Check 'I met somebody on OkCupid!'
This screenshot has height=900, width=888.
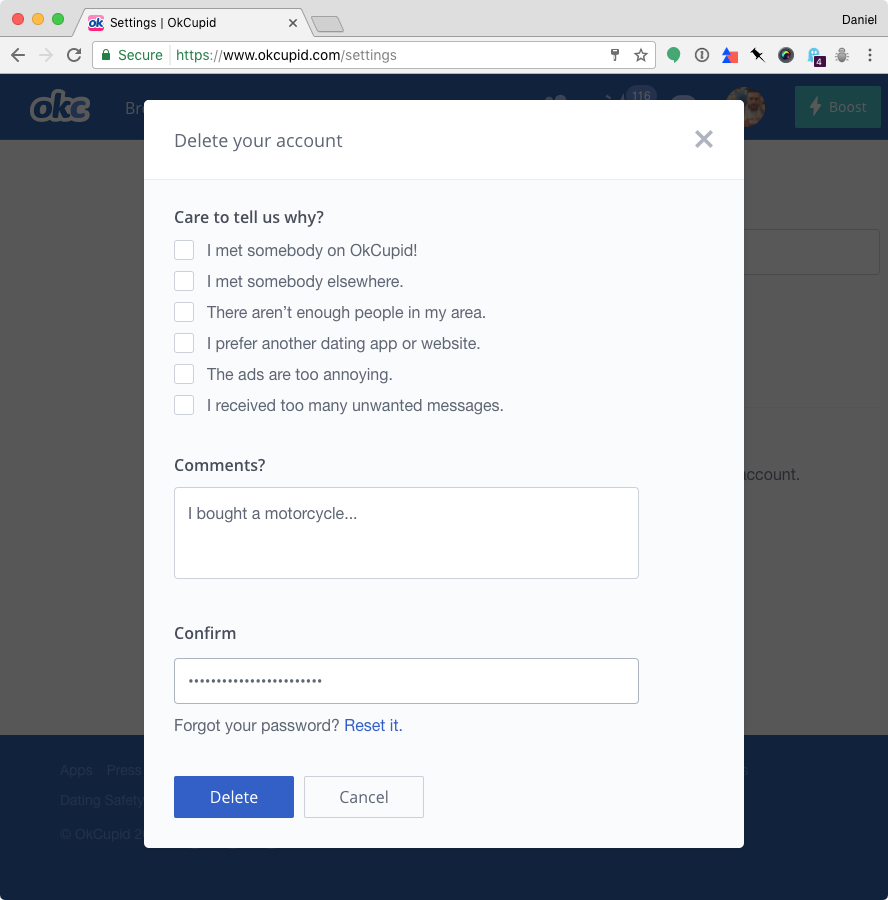[x=184, y=250]
